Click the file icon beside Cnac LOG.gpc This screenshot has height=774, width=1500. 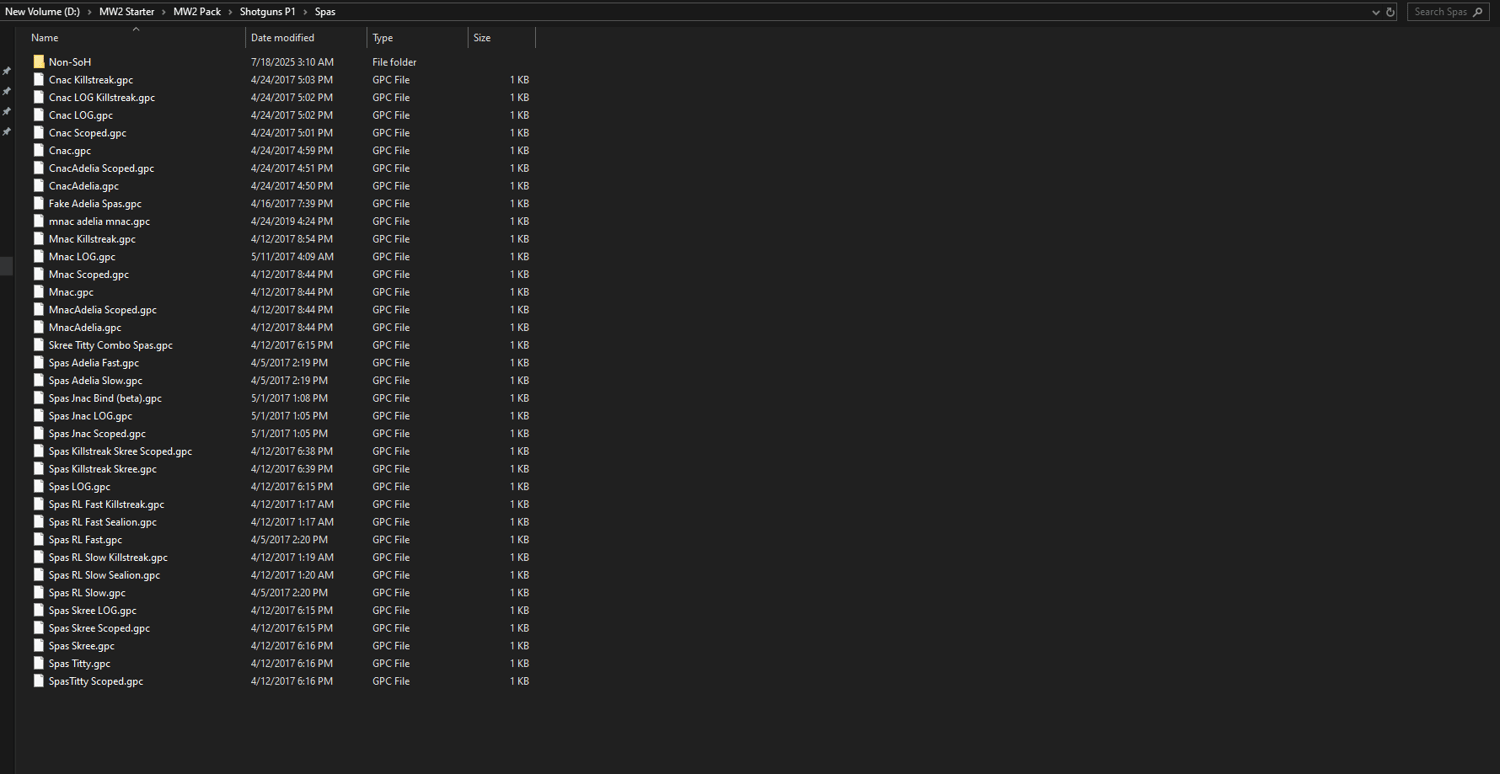click(x=39, y=115)
